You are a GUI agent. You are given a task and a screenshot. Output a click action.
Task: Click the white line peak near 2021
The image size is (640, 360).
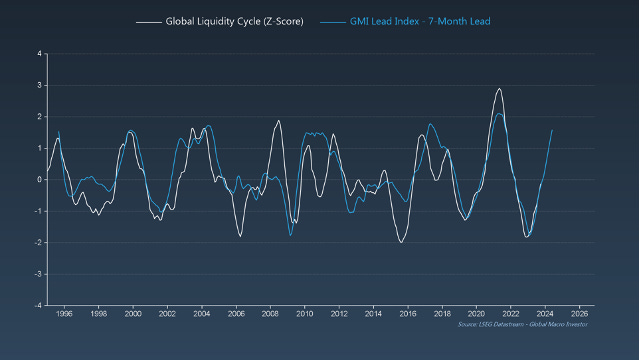[x=499, y=89]
